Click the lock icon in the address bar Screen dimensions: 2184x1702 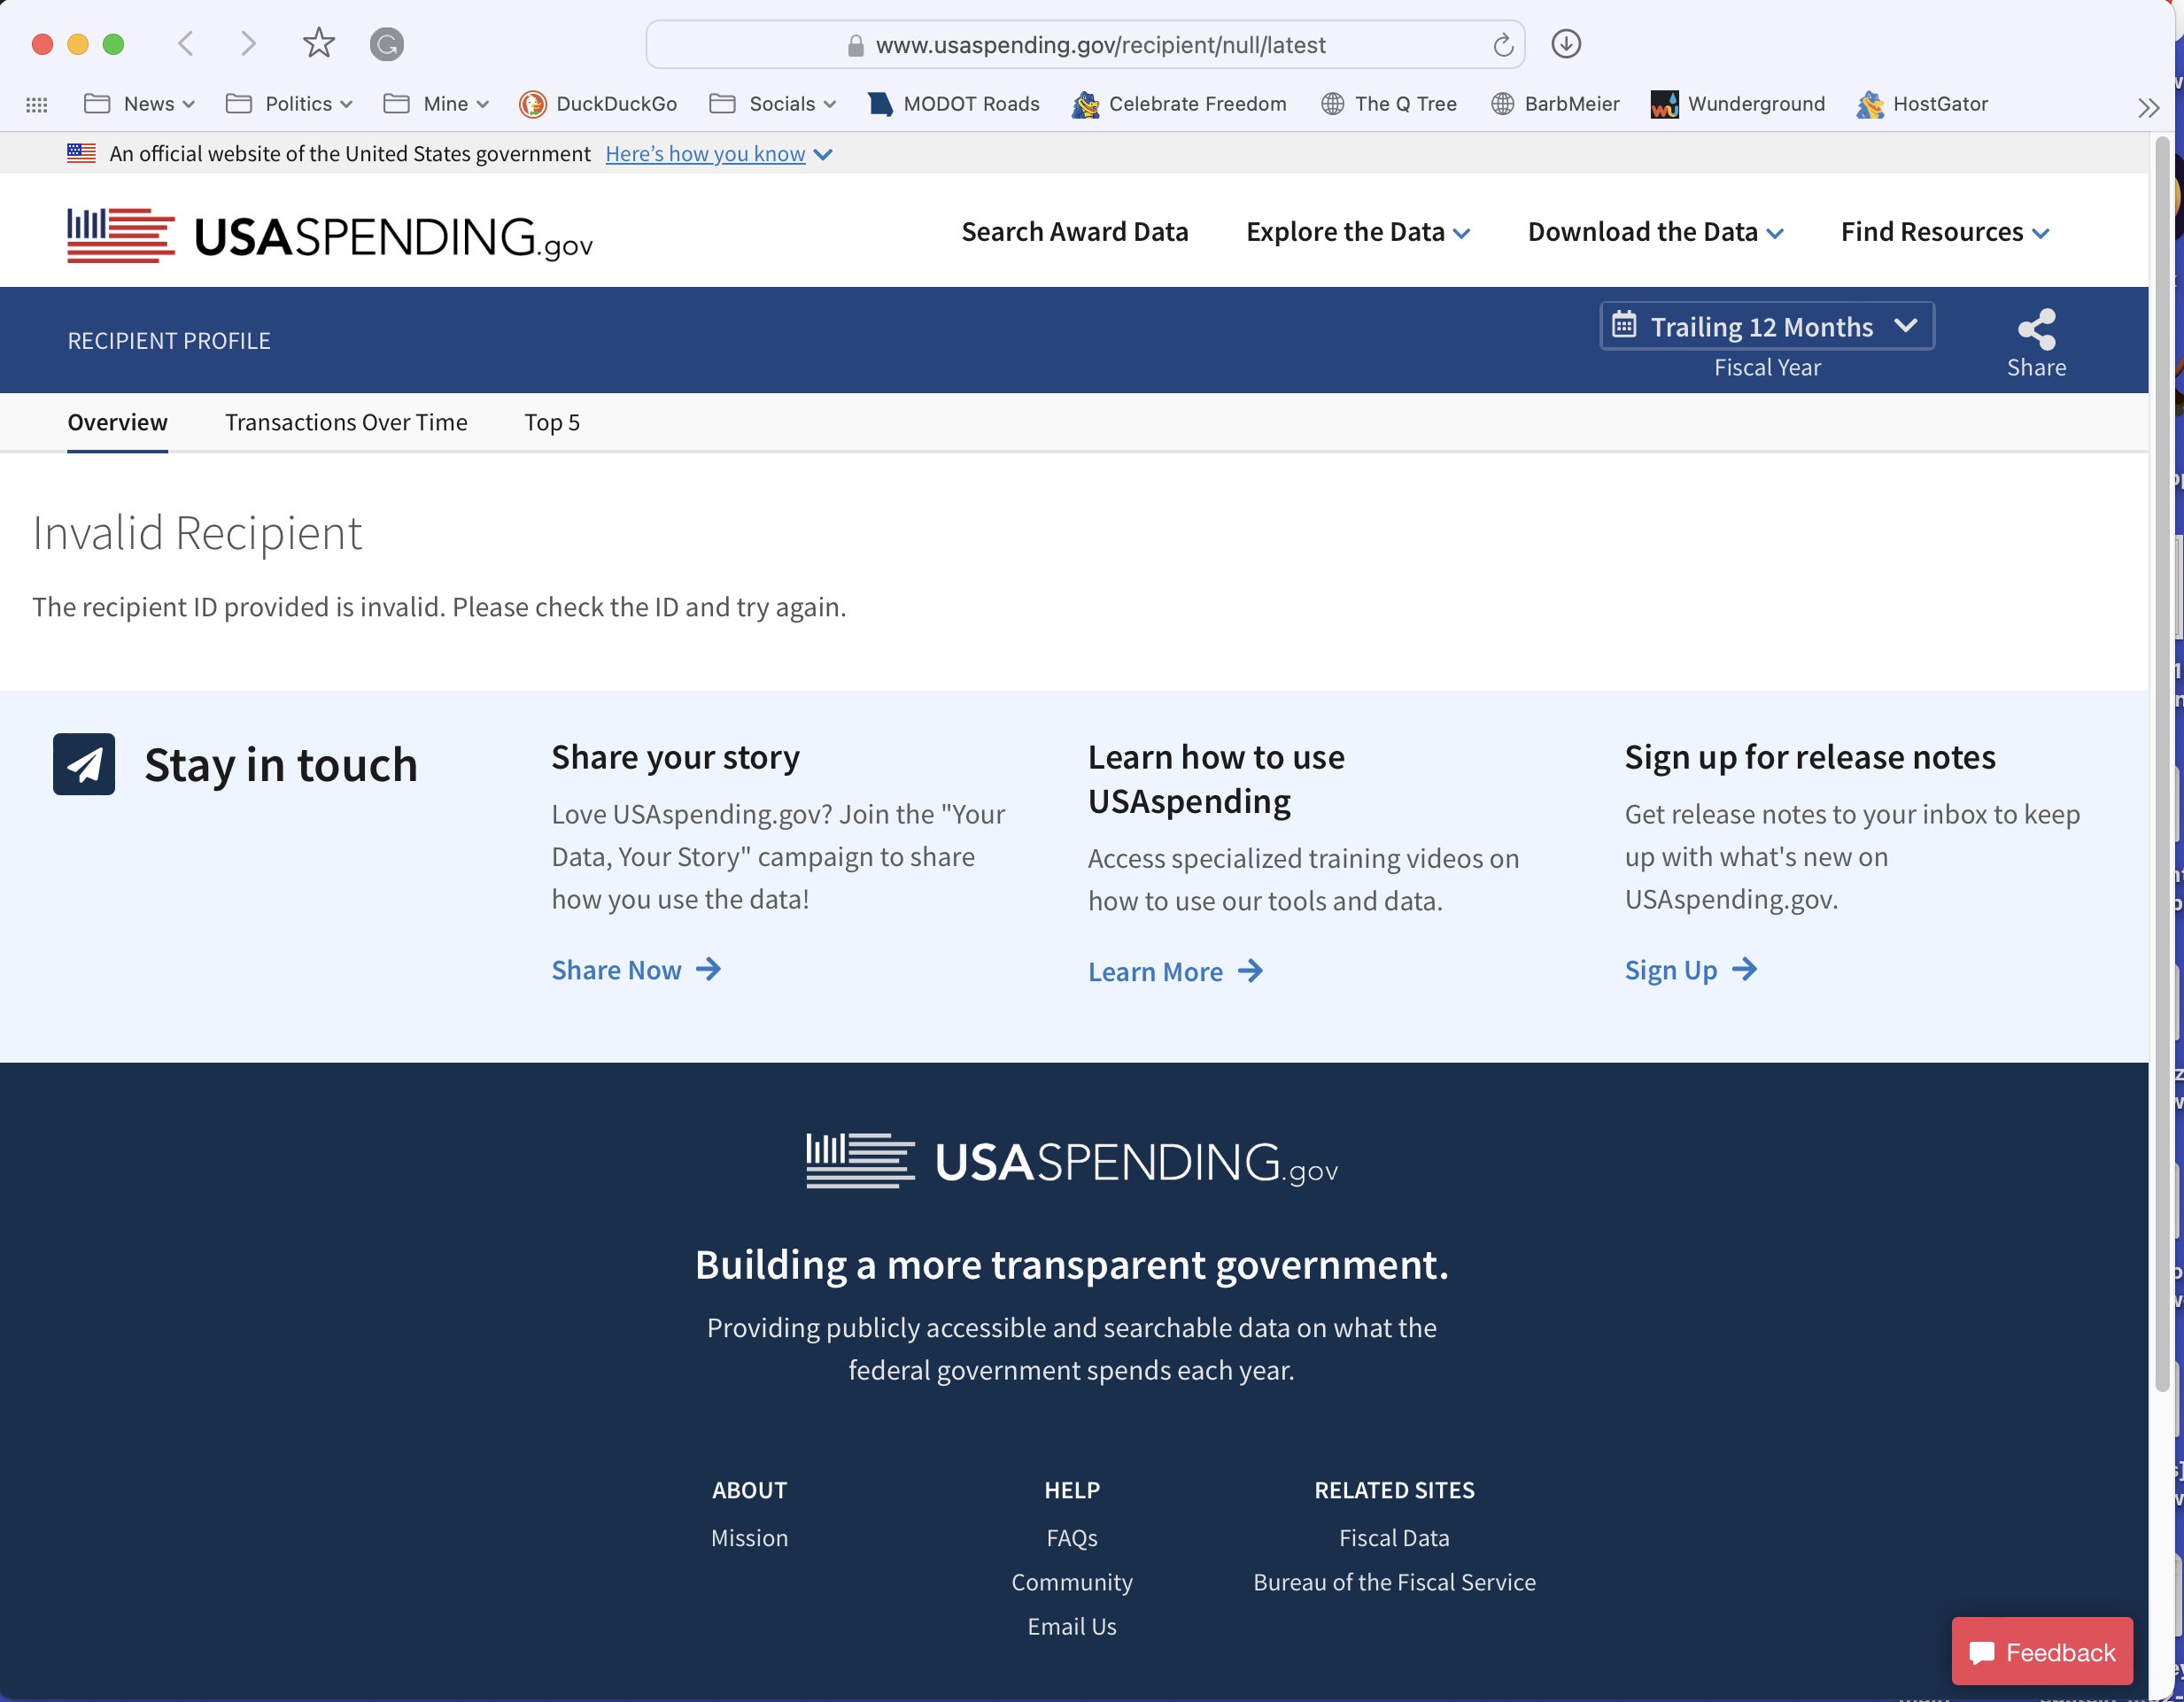855,46
